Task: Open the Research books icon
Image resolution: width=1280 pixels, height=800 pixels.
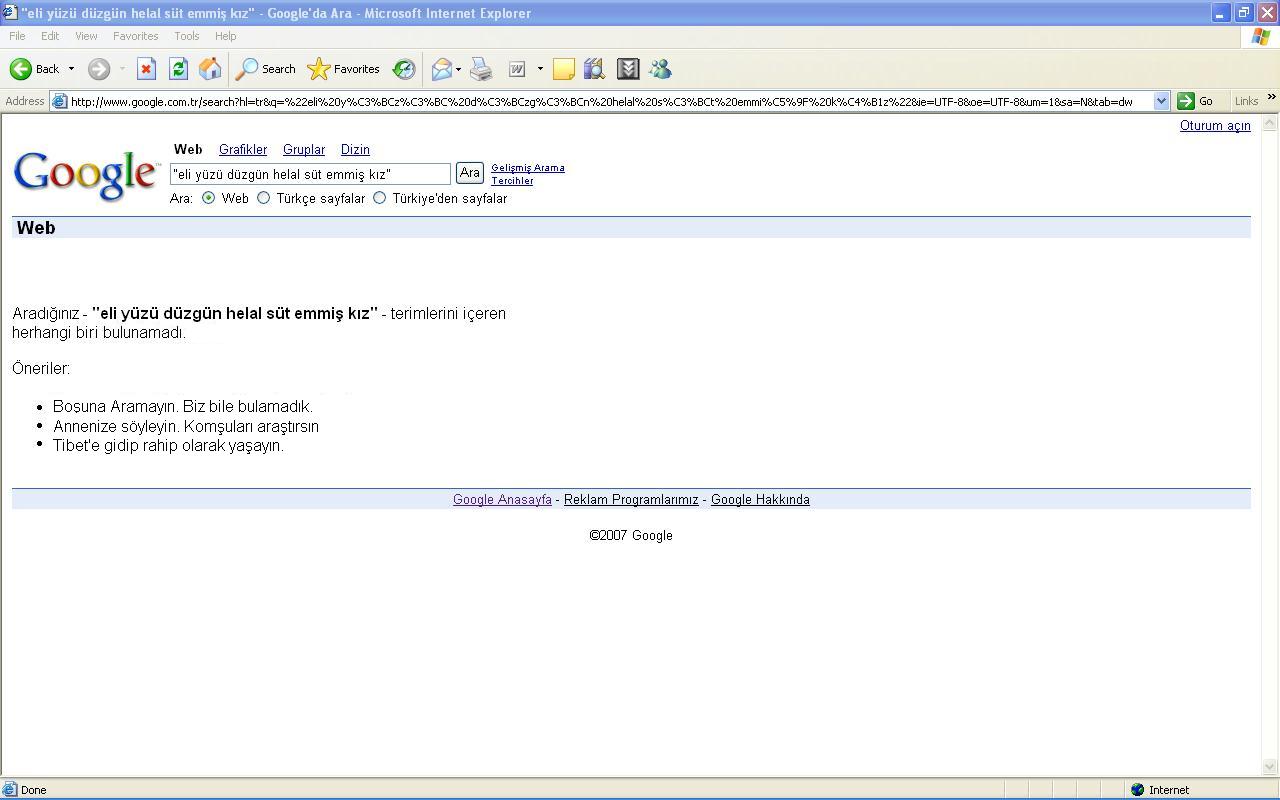Action: [x=594, y=69]
